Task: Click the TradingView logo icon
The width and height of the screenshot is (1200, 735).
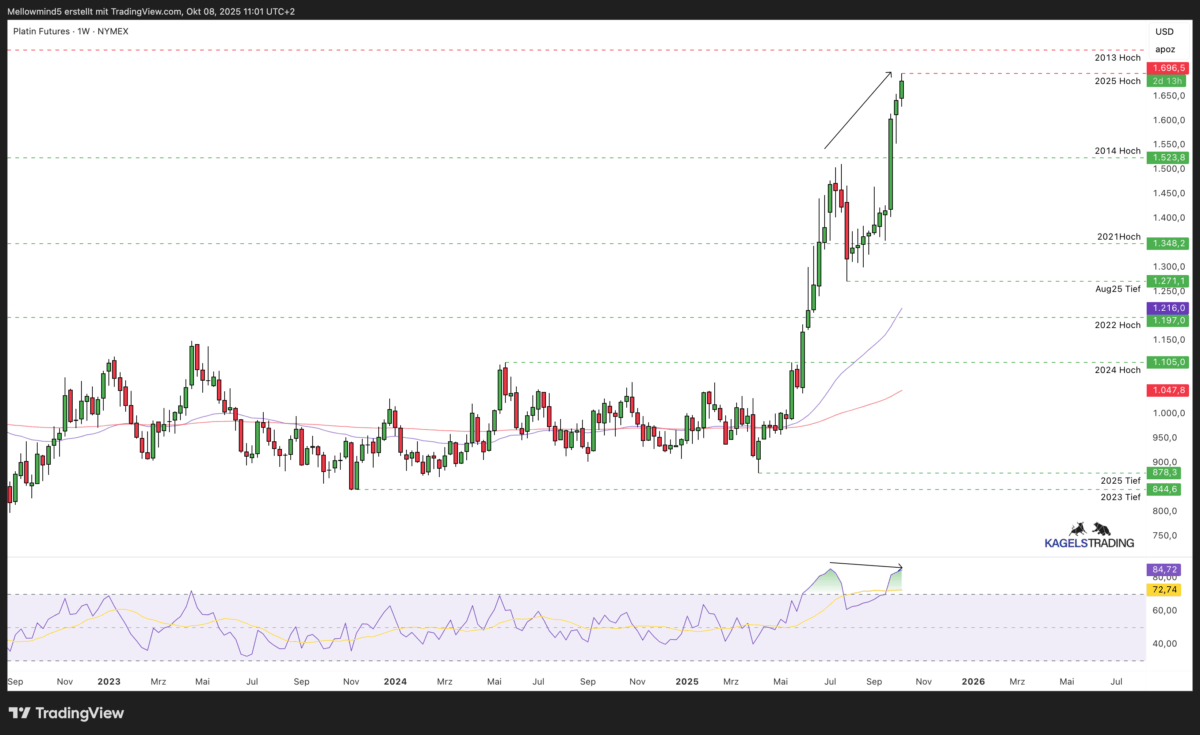Action: pyautogui.click(x=19, y=713)
